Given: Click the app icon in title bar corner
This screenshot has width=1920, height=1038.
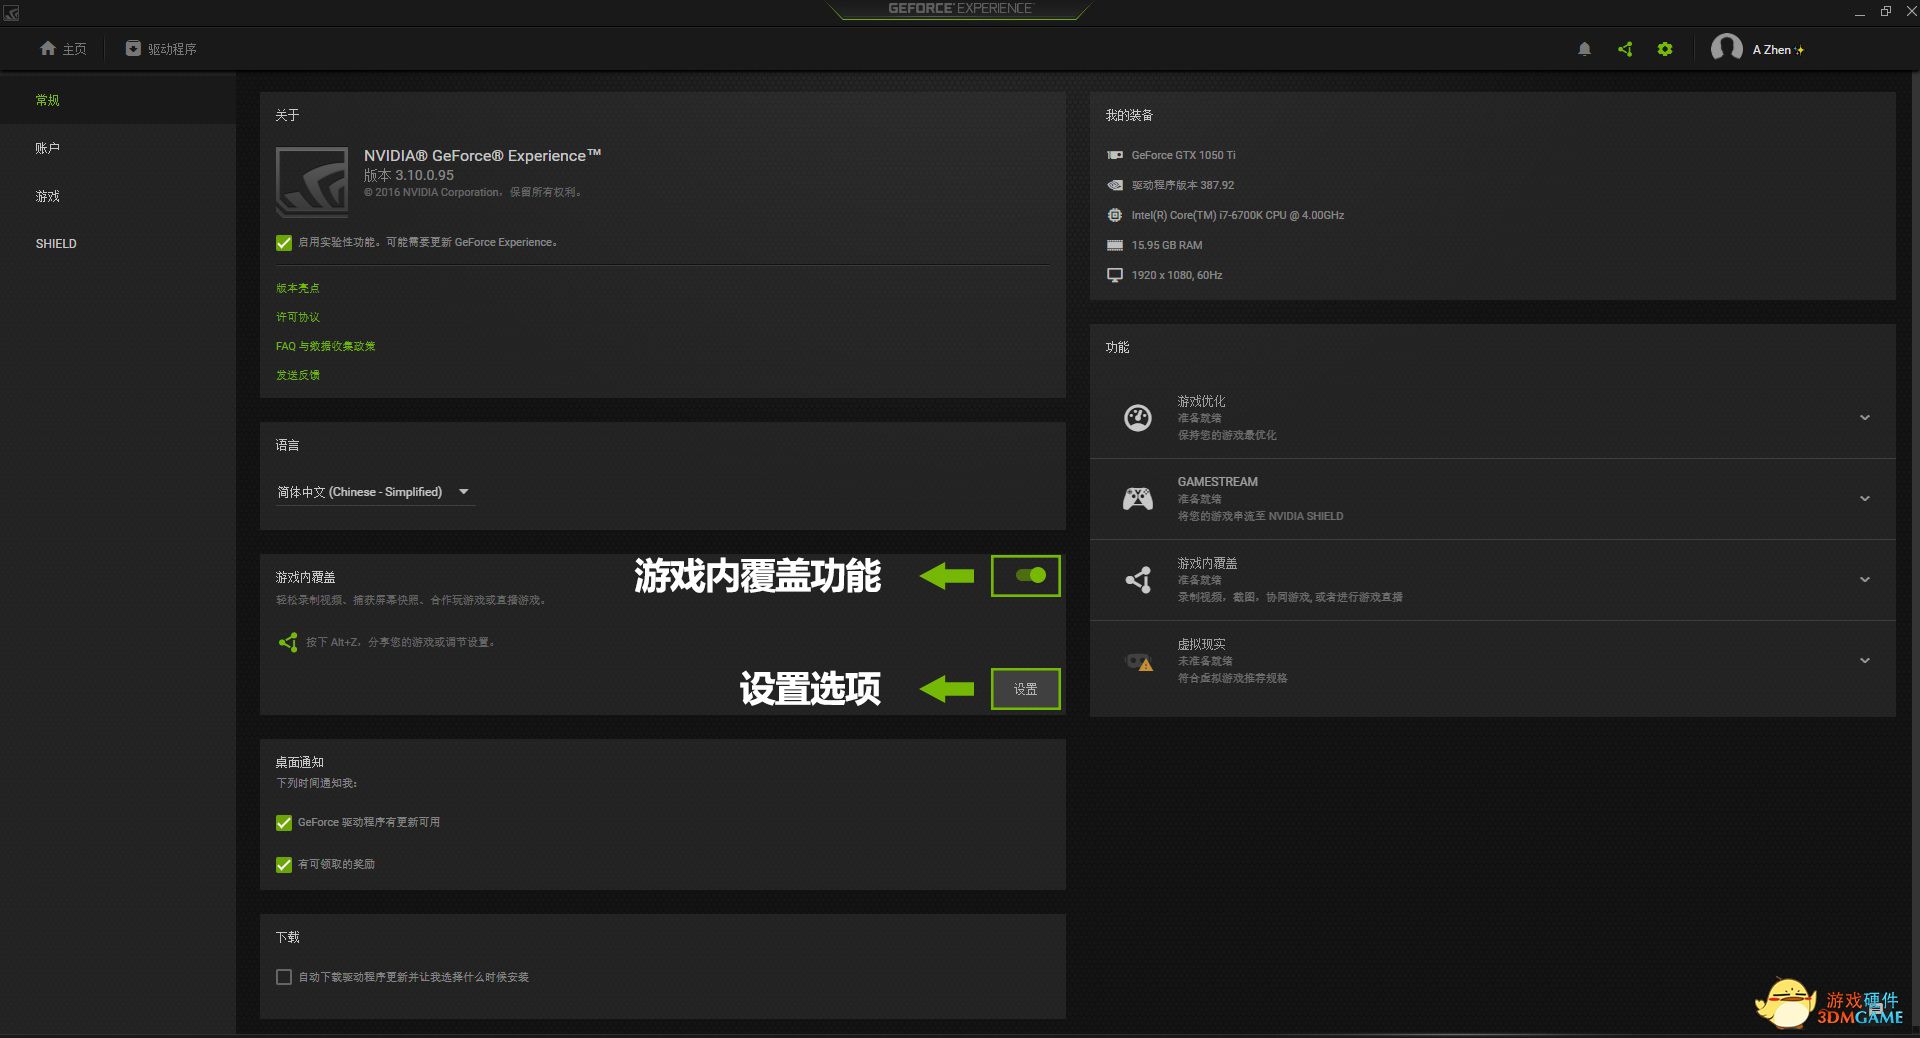Looking at the screenshot, I should click(x=11, y=12).
